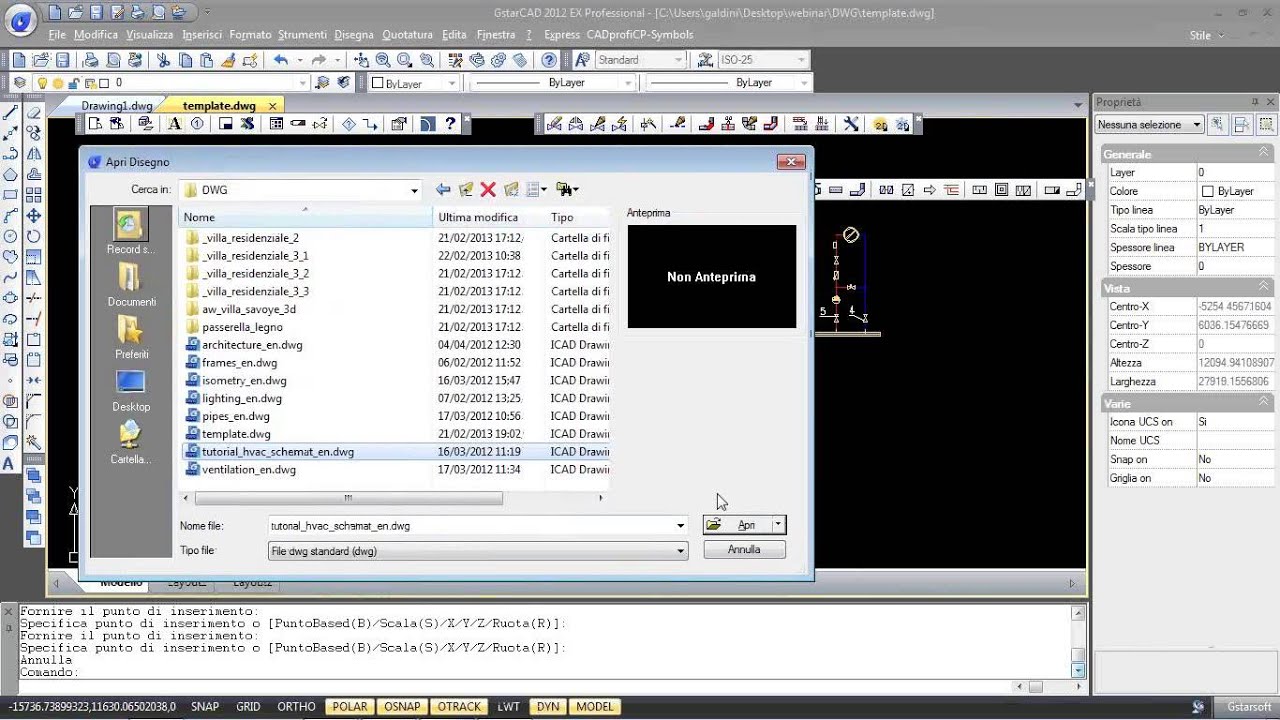Viewport: 1280px width, 720px height.
Task: Expand the 'Tipo file' dwg type dropdown
Action: coord(680,551)
